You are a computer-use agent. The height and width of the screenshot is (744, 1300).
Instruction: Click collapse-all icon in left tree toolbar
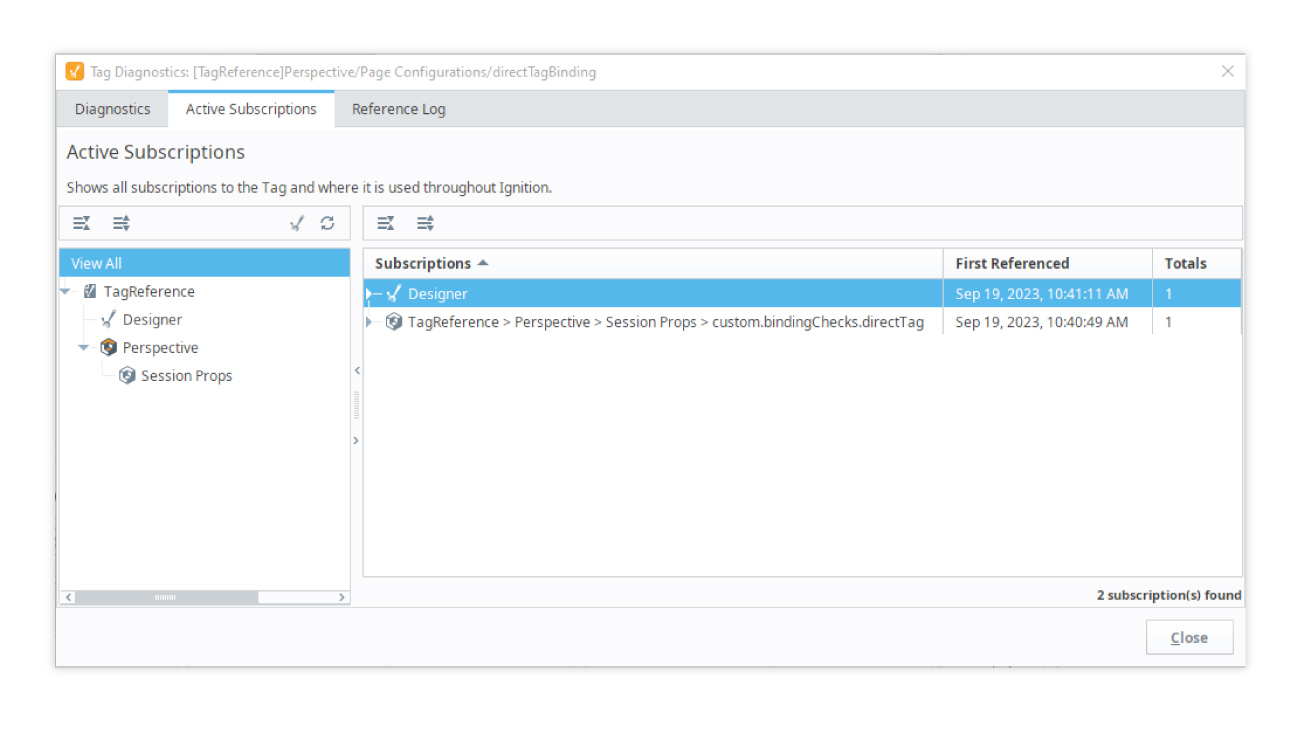pyautogui.click(x=81, y=223)
